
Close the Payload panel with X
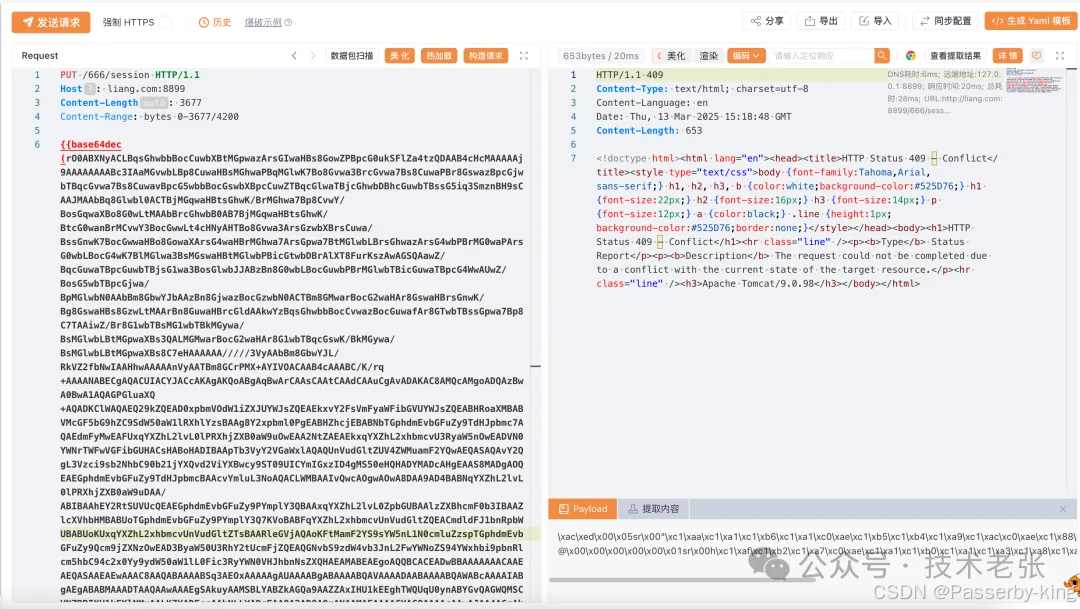tap(1063, 509)
